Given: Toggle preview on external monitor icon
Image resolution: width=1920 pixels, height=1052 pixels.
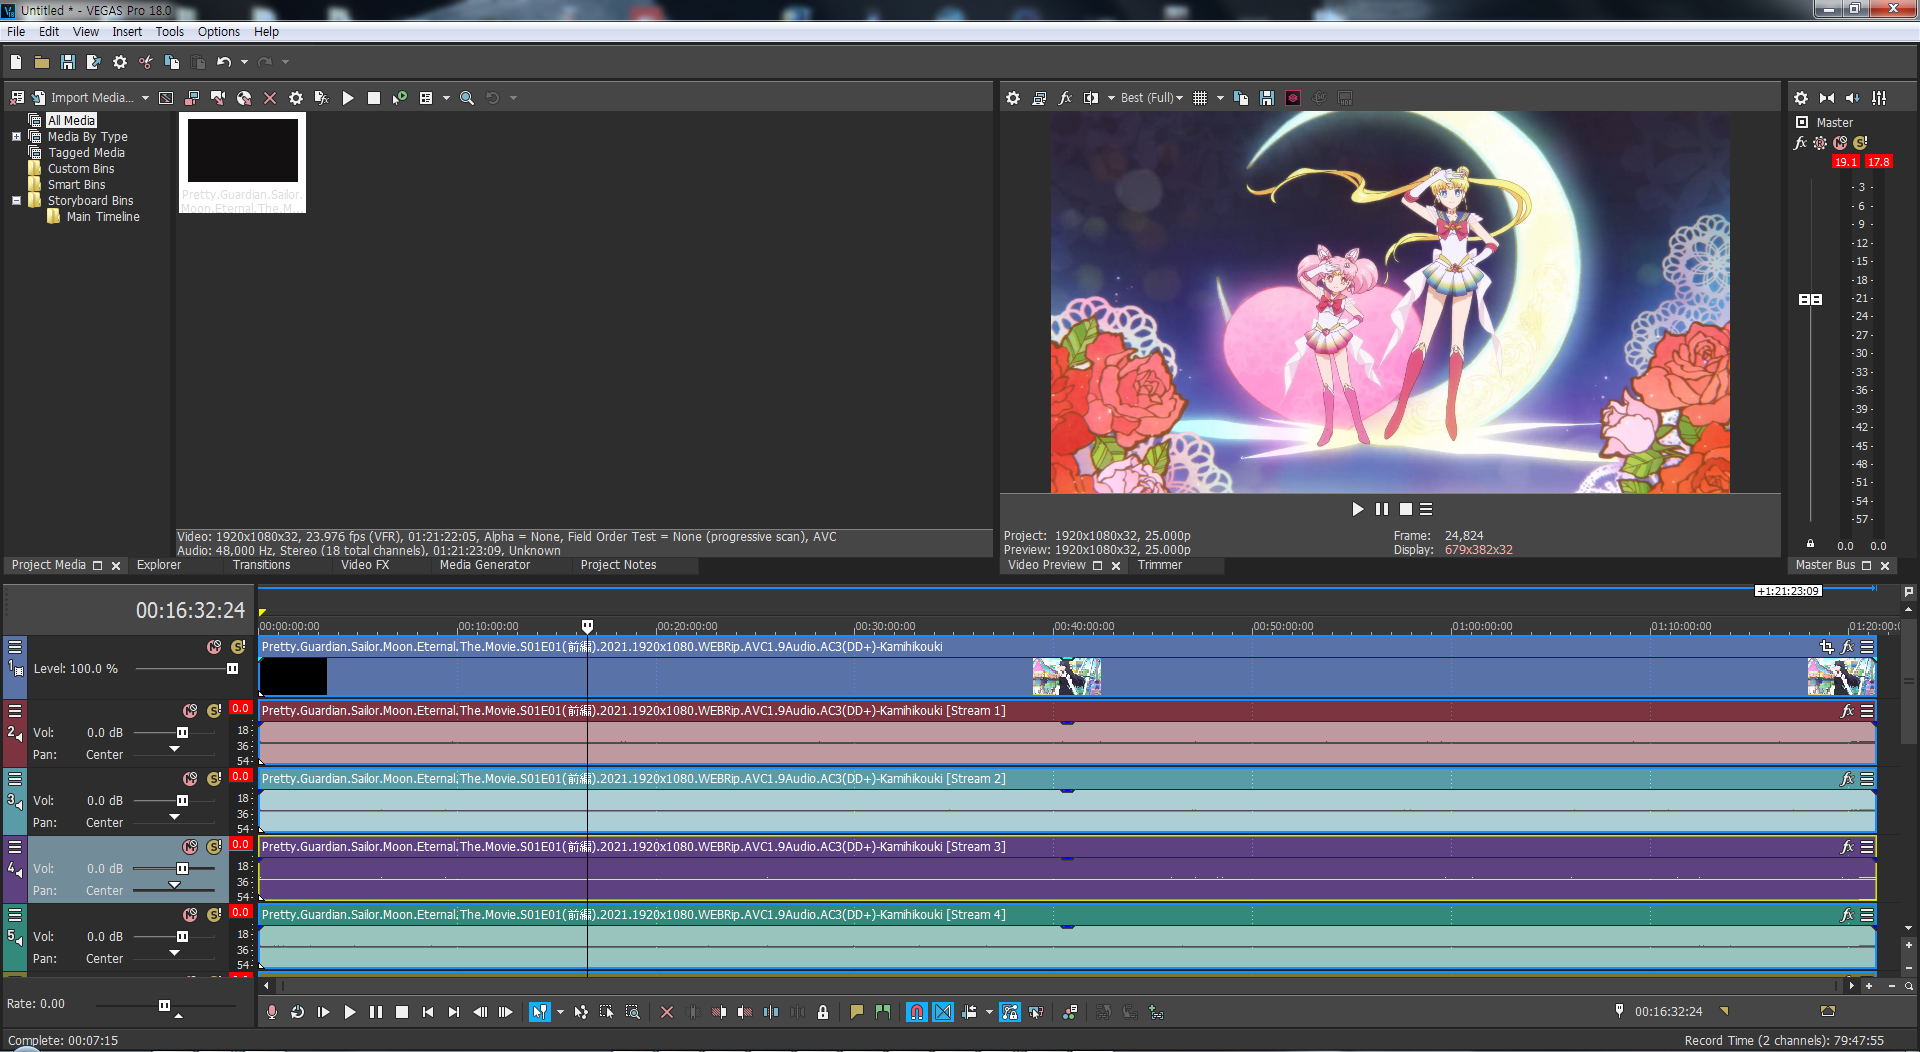Looking at the screenshot, I should point(1039,98).
